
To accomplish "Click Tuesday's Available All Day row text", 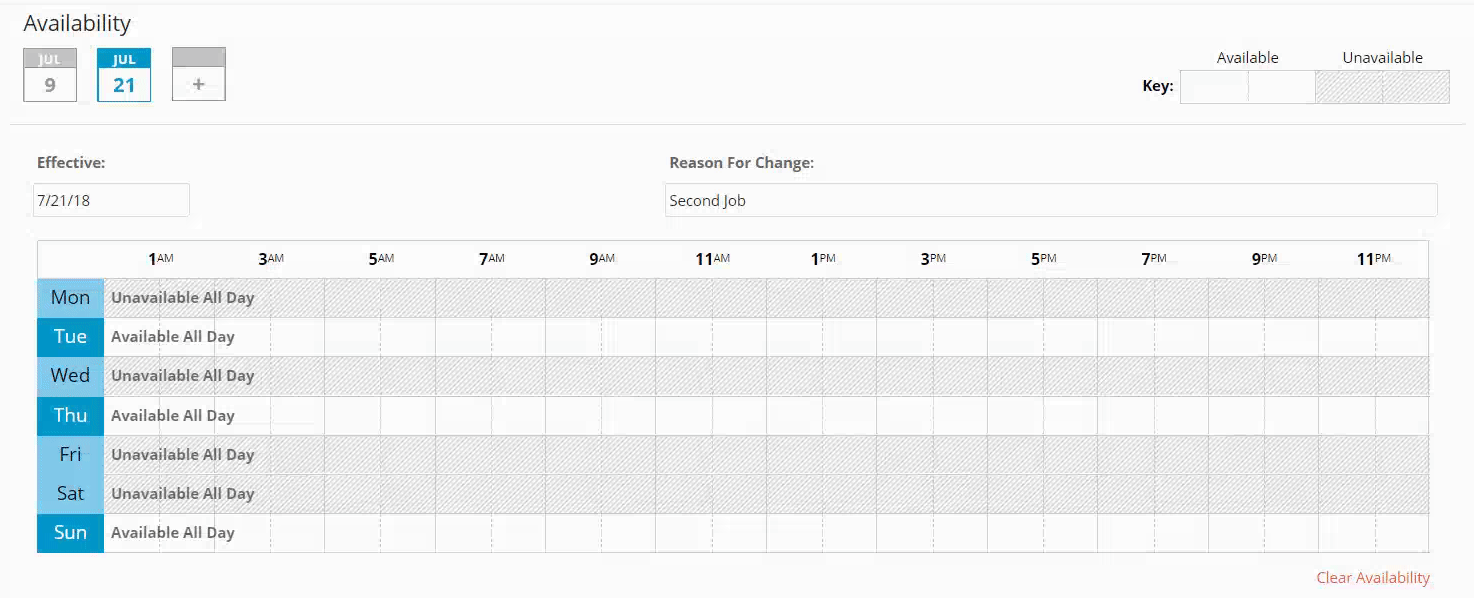I will click(173, 337).
